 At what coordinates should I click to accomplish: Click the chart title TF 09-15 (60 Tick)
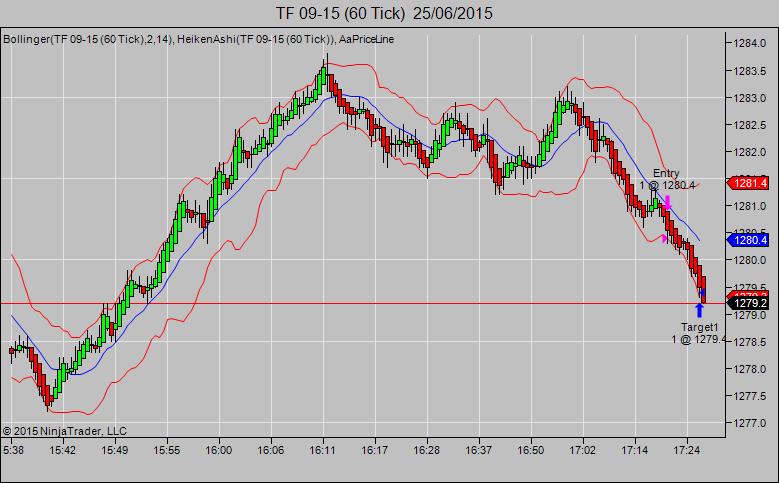pos(340,13)
